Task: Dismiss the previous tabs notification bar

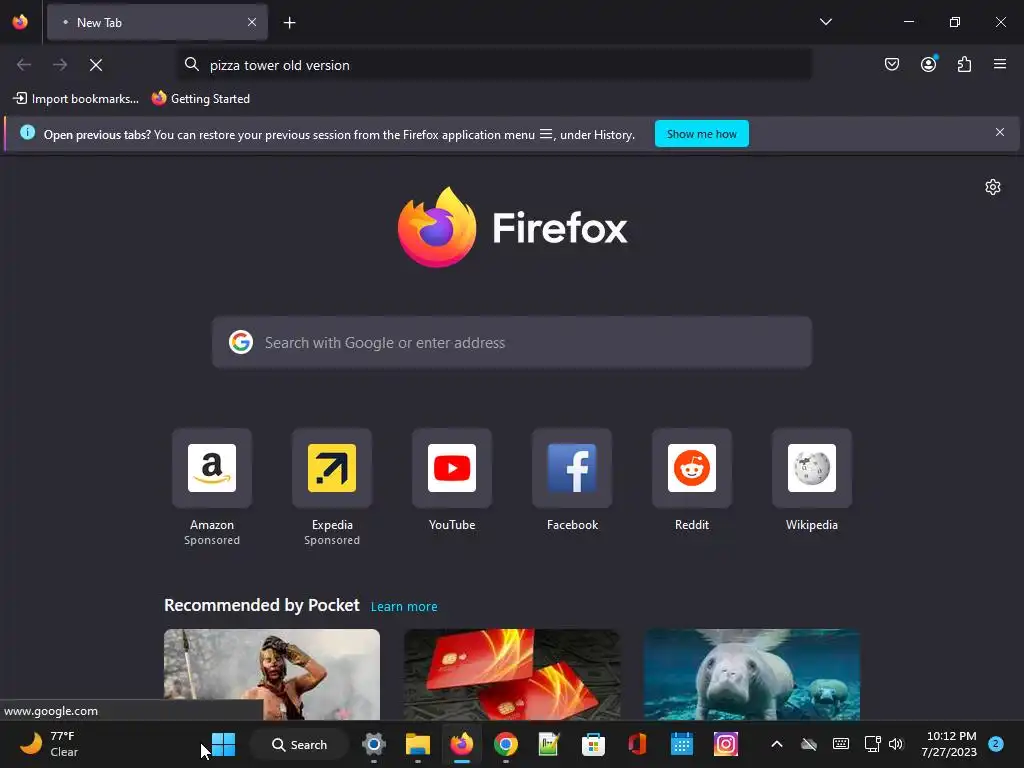Action: (x=999, y=133)
